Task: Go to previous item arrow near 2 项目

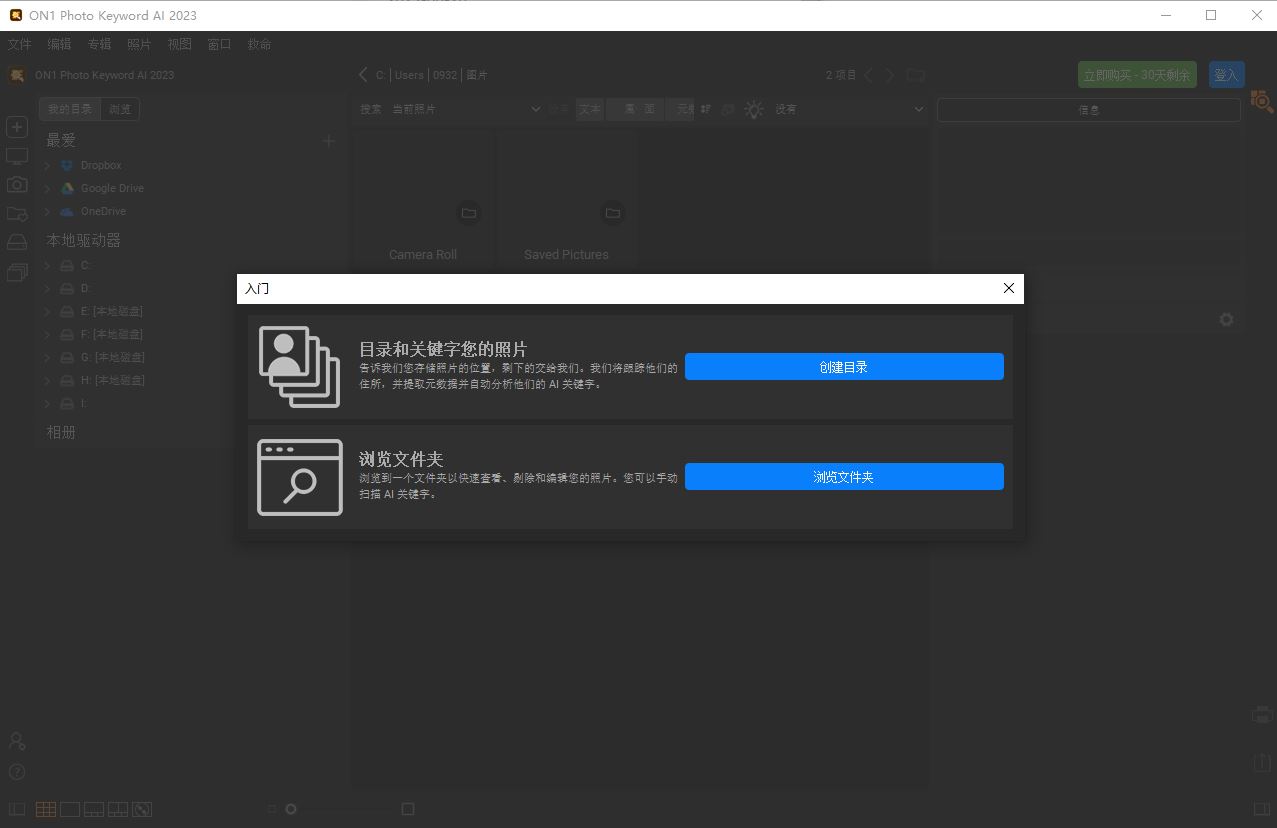Action: [868, 75]
